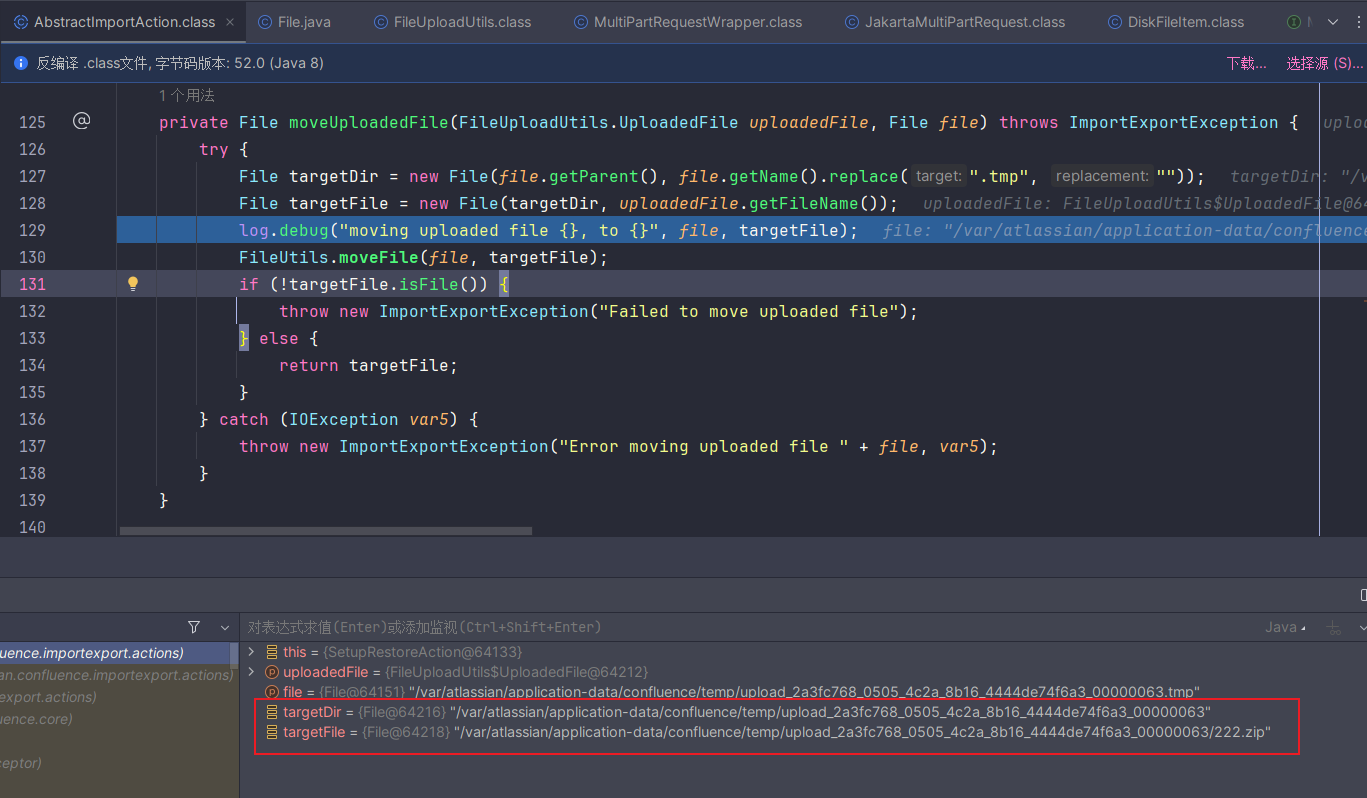Click the 'this' variable icon
The height and width of the screenshot is (798, 1367).
(271, 652)
